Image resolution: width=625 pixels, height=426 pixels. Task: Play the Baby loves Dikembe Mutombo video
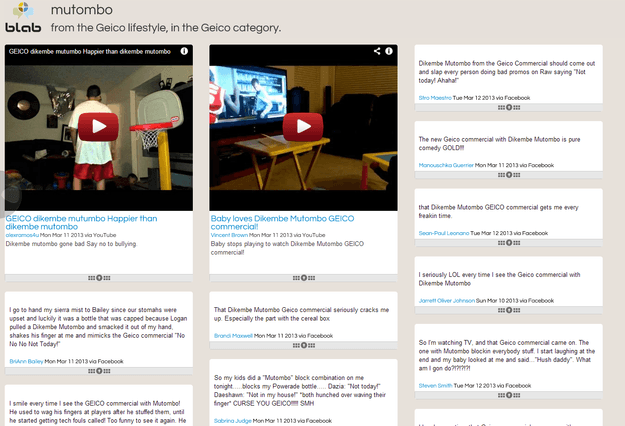pos(303,127)
